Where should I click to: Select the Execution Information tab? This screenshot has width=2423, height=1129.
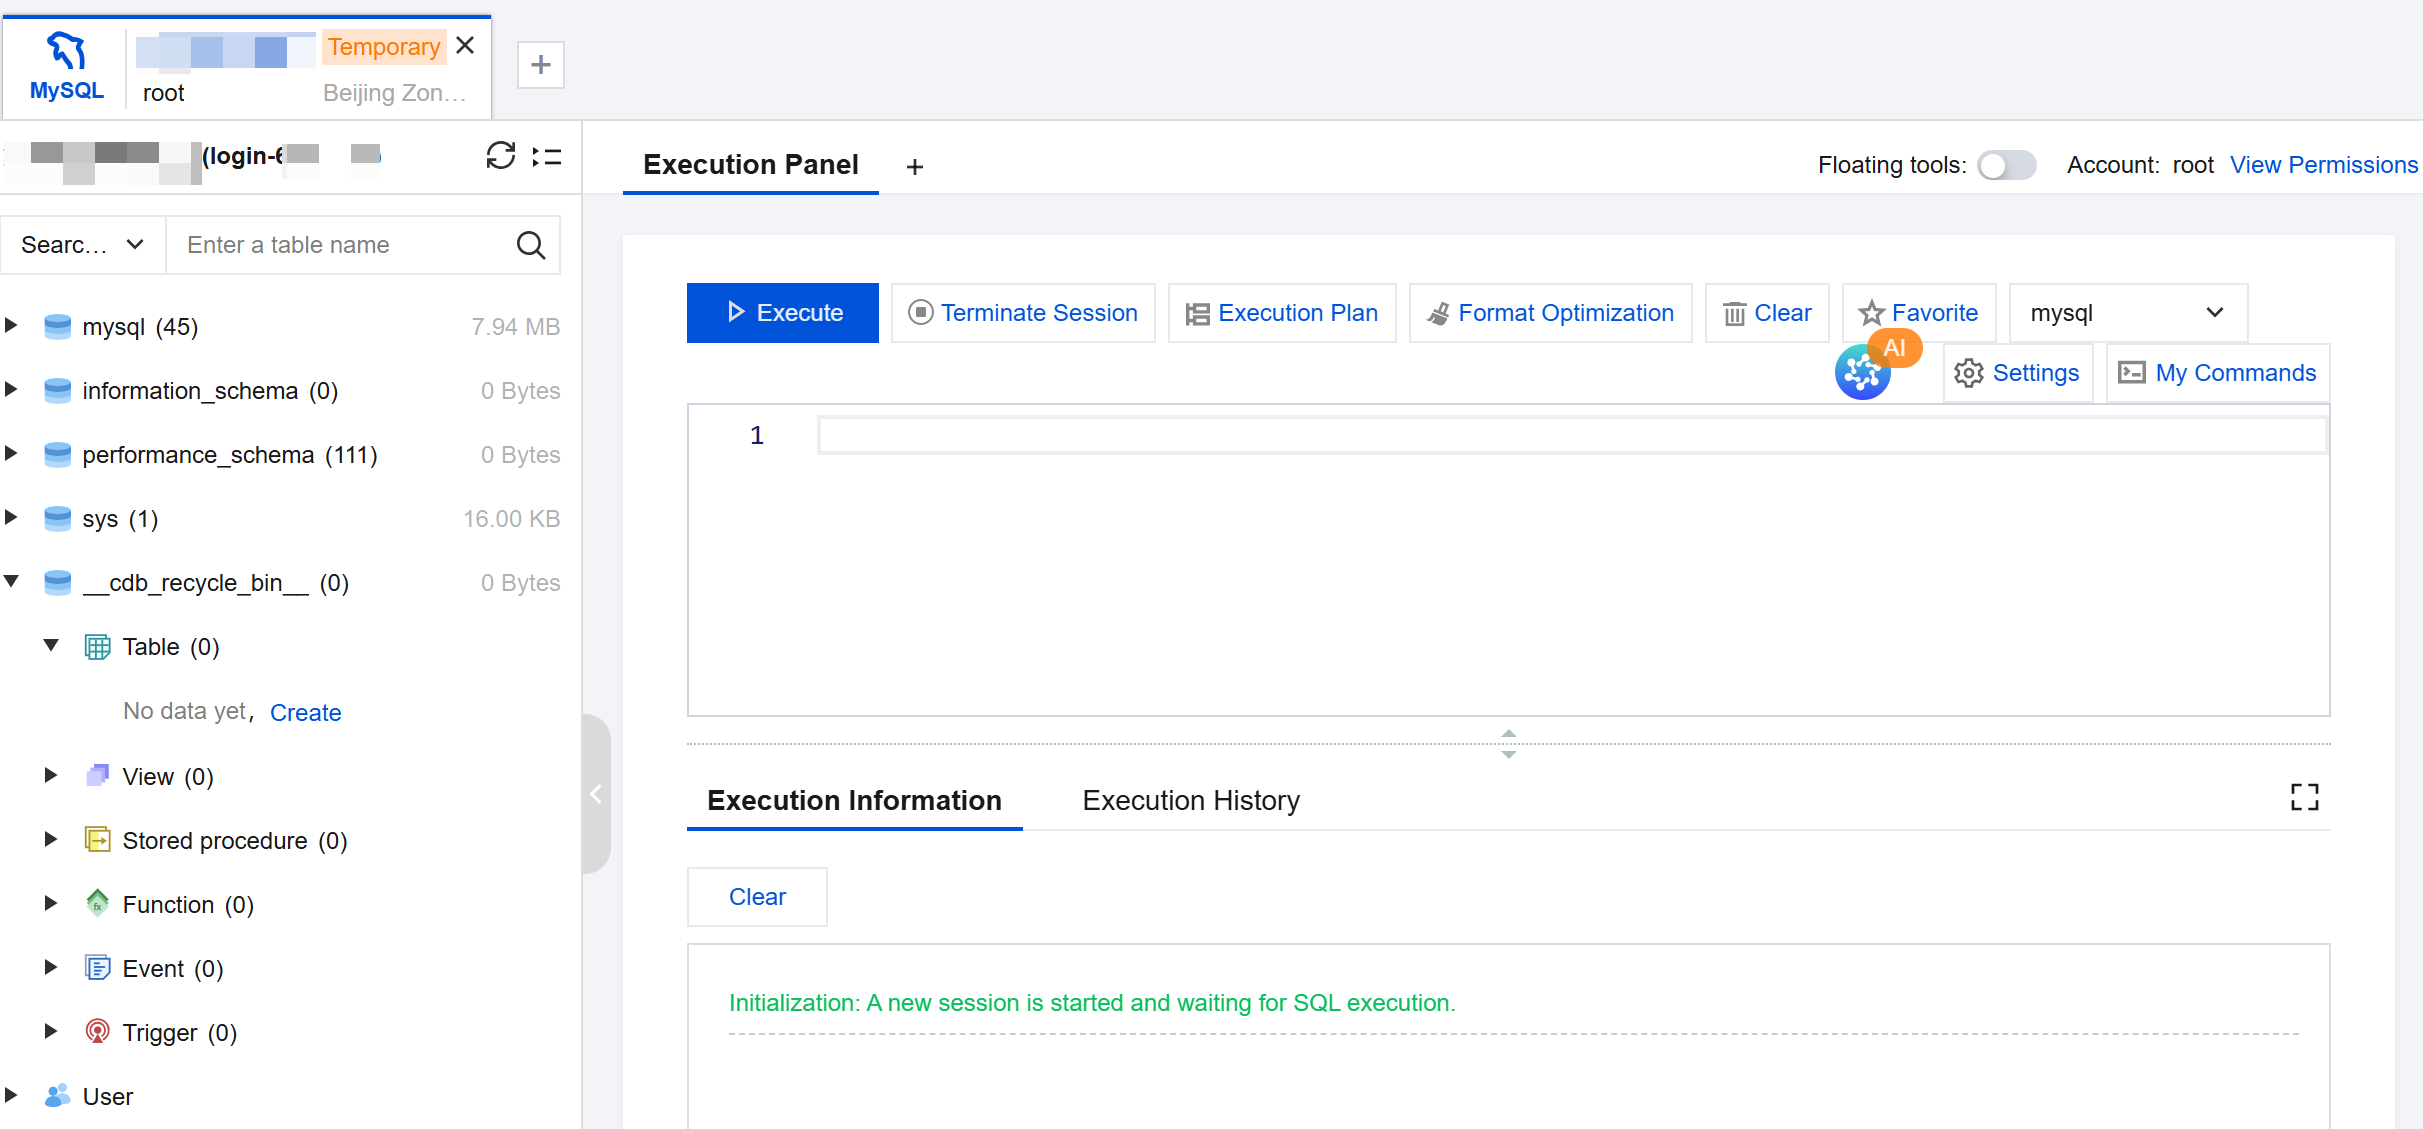[854, 801]
